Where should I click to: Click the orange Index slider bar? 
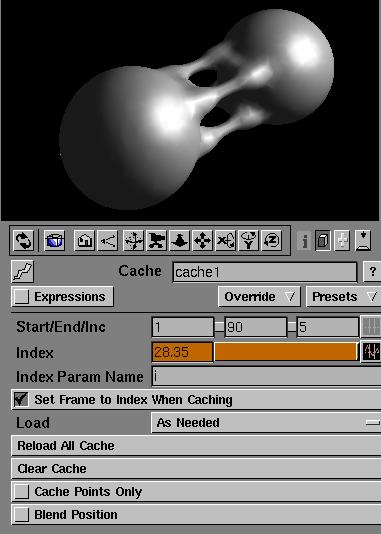click(286, 352)
